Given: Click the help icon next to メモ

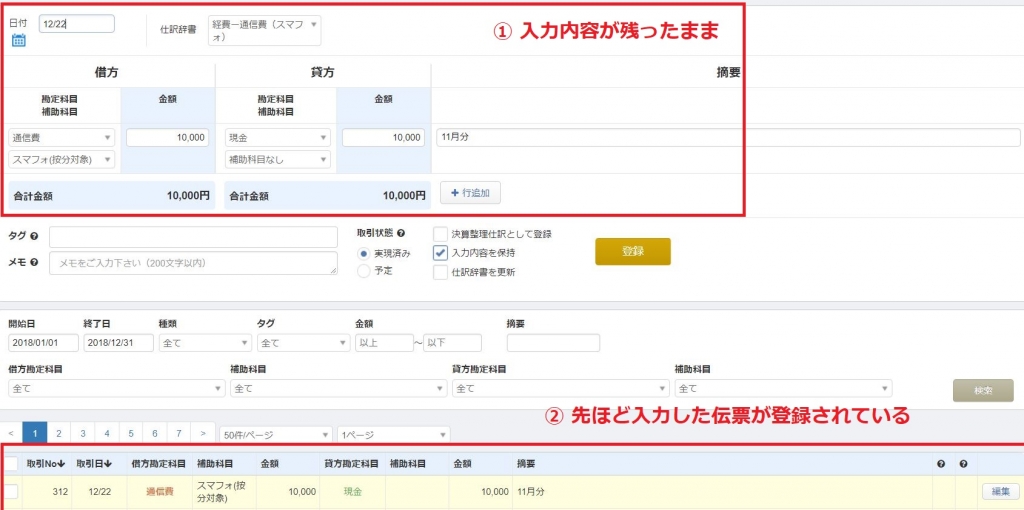Looking at the screenshot, I should (34, 262).
